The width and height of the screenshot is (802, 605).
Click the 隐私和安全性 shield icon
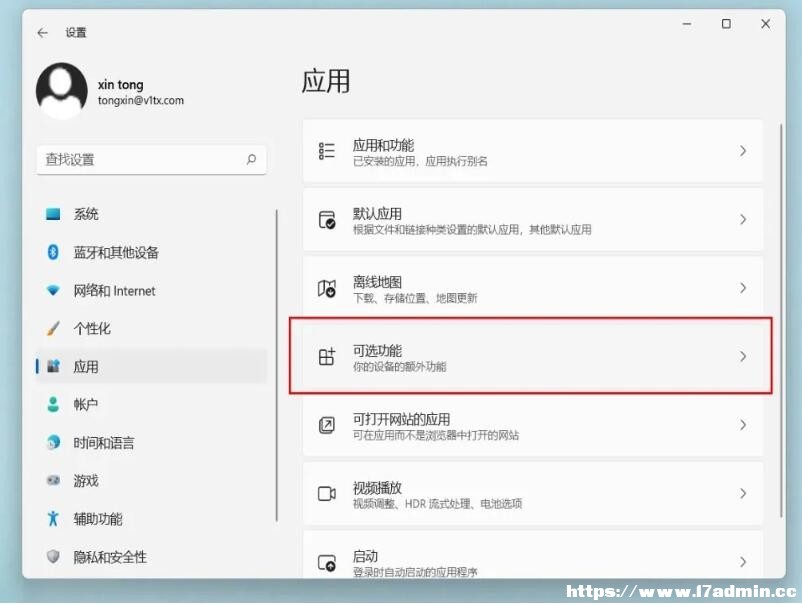[53, 556]
